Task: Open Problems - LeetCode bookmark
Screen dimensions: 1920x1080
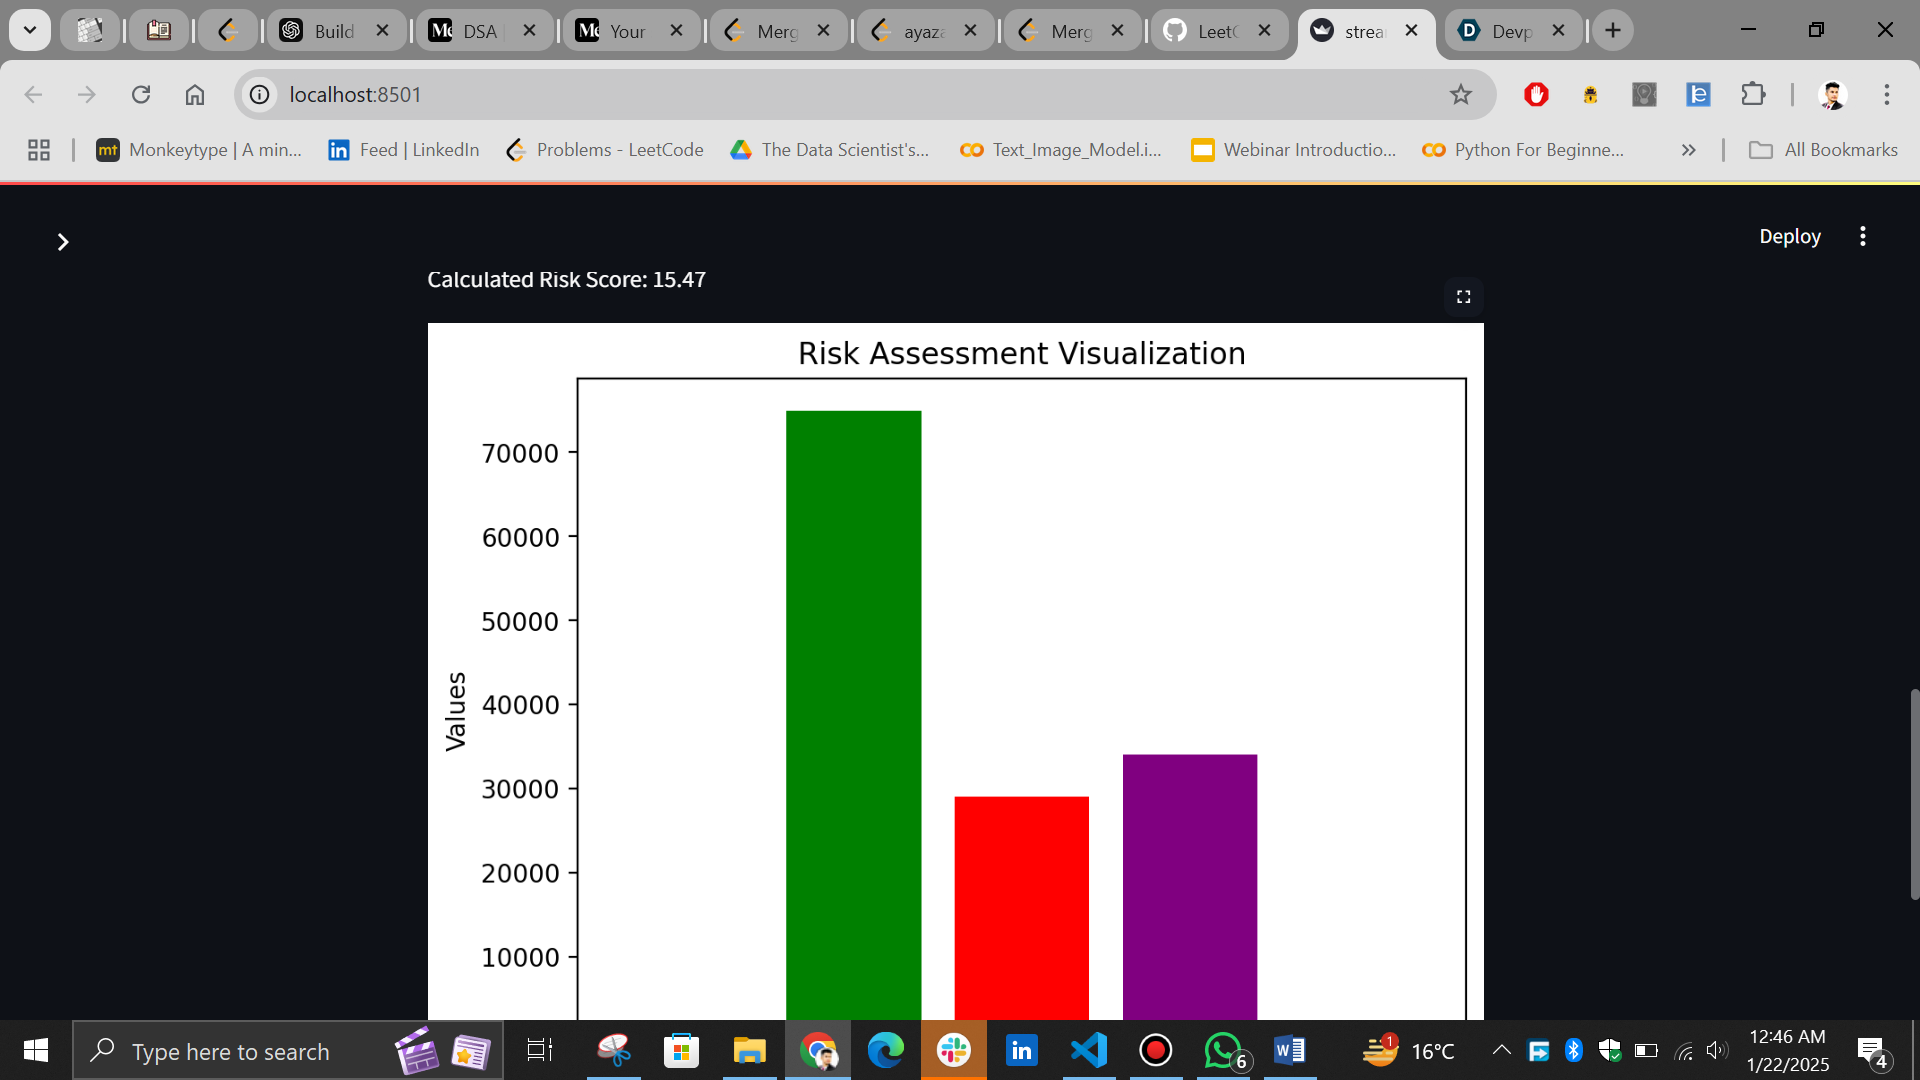Action: point(605,150)
